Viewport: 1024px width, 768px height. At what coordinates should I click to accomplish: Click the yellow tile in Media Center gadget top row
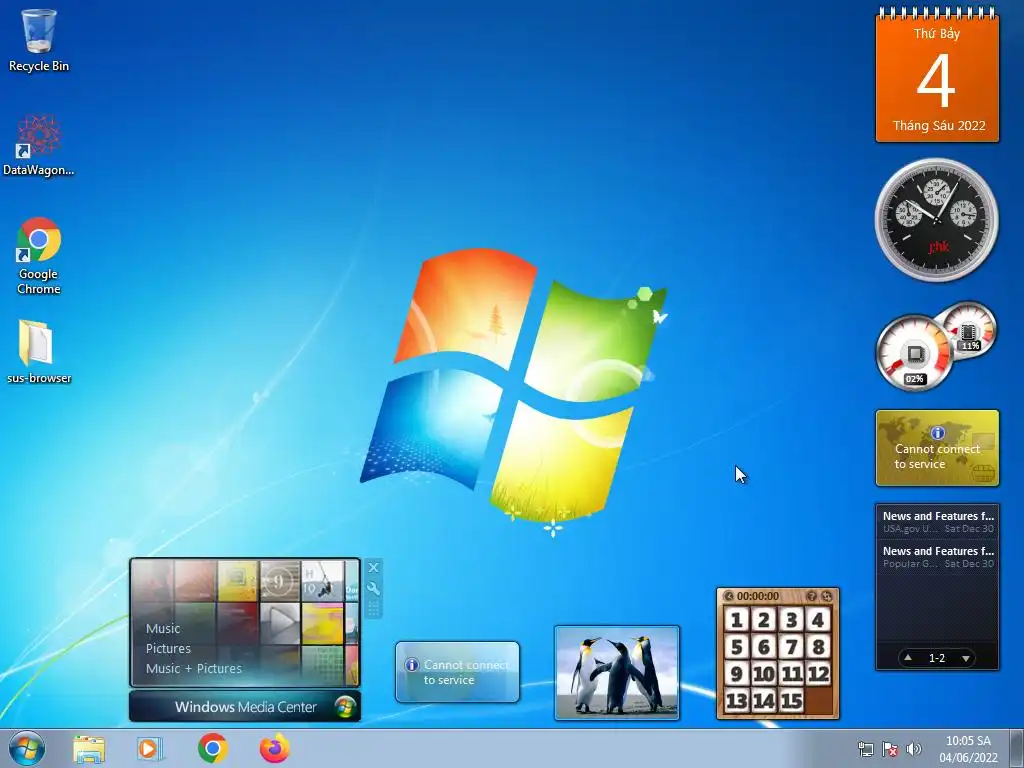point(238,580)
